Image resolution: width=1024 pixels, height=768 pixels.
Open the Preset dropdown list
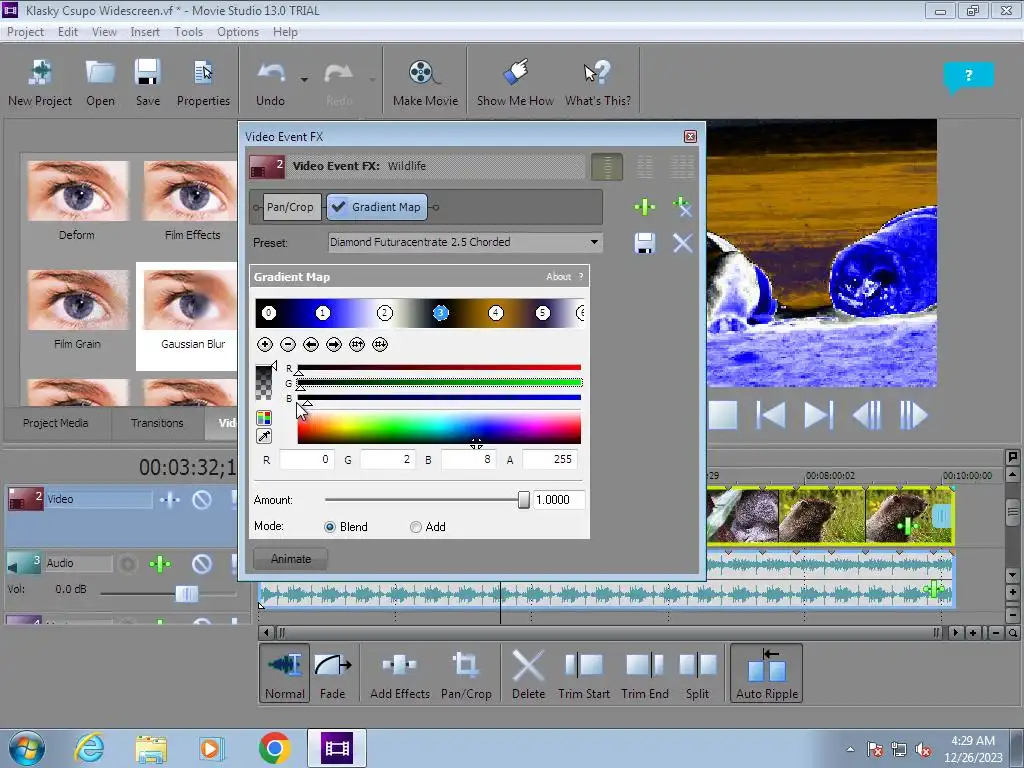[x=594, y=242]
